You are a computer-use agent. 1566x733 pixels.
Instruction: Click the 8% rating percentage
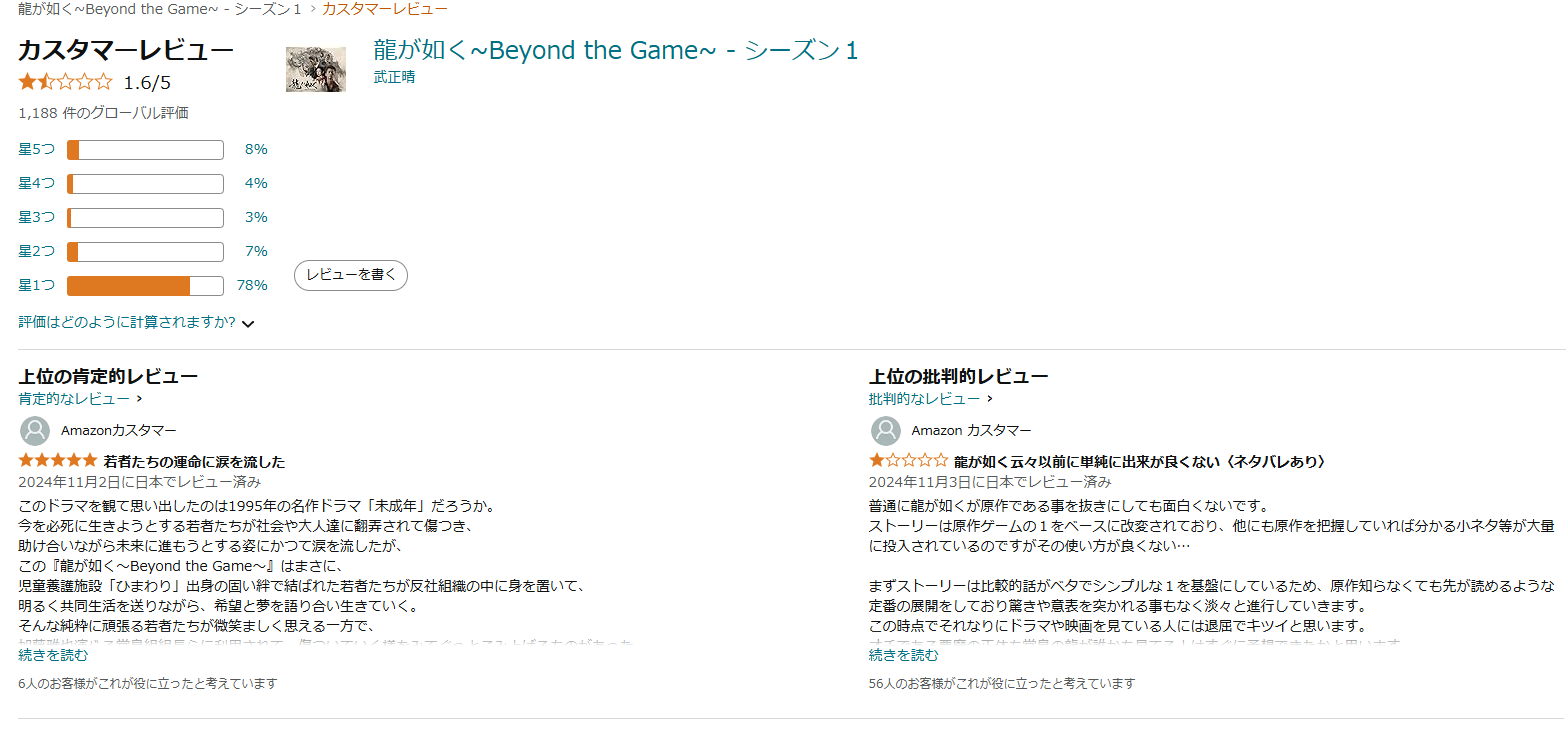(x=256, y=149)
